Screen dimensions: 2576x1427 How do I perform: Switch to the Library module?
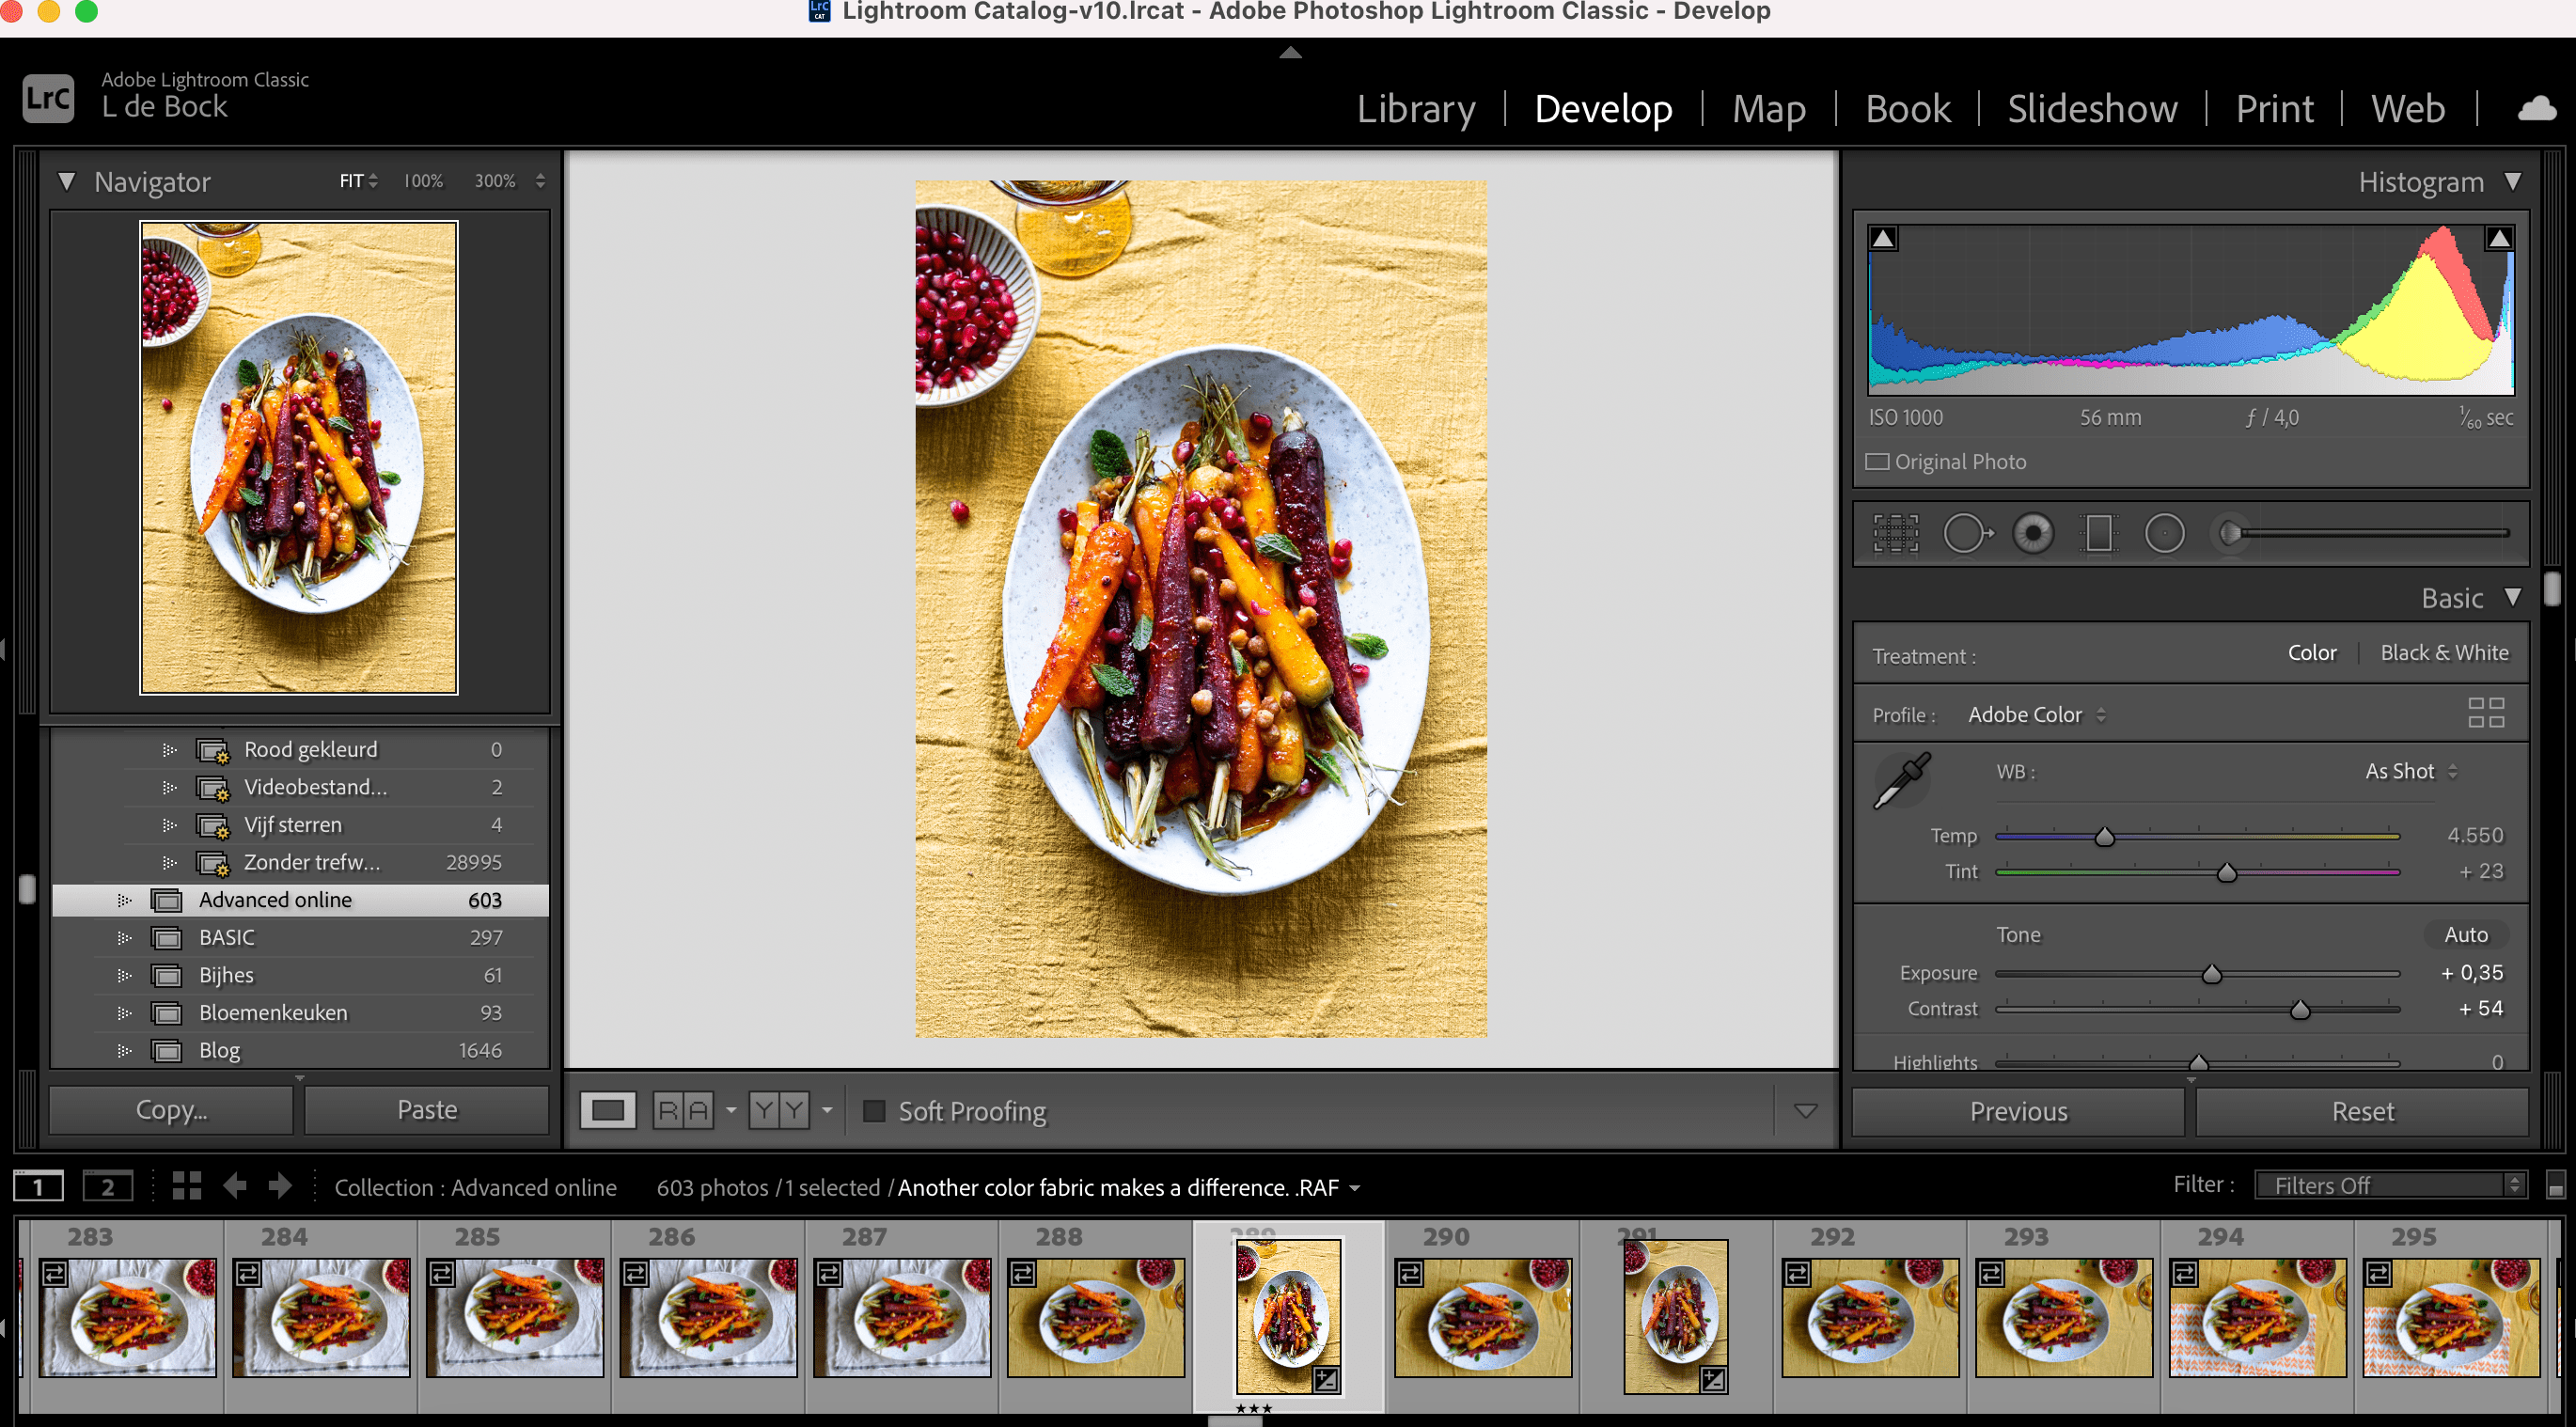(1415, 108)
